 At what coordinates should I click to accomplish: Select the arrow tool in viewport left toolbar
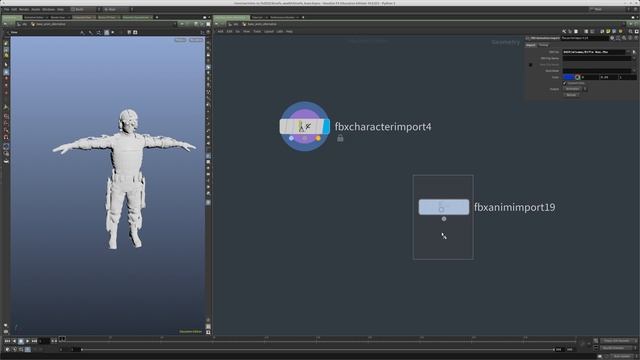tap(6, 64)
